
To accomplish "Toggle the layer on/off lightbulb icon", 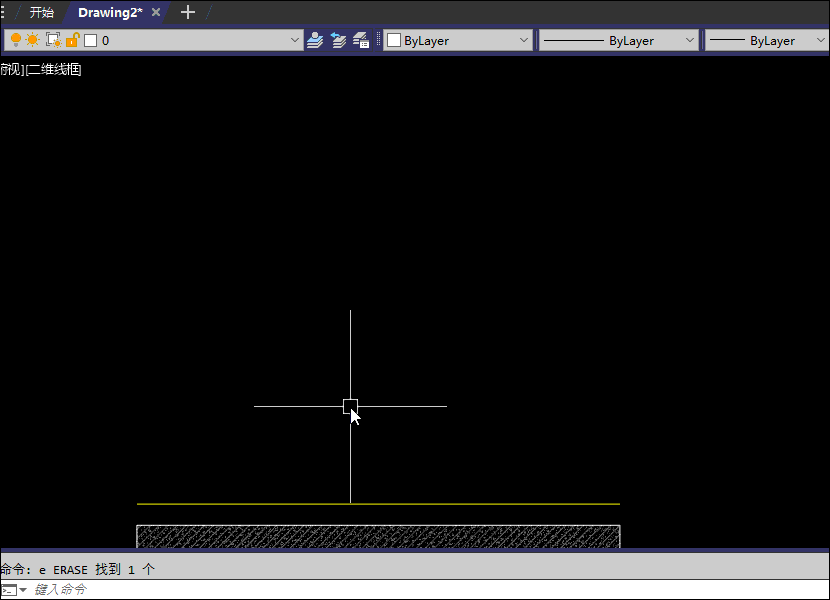I will 16,40.
